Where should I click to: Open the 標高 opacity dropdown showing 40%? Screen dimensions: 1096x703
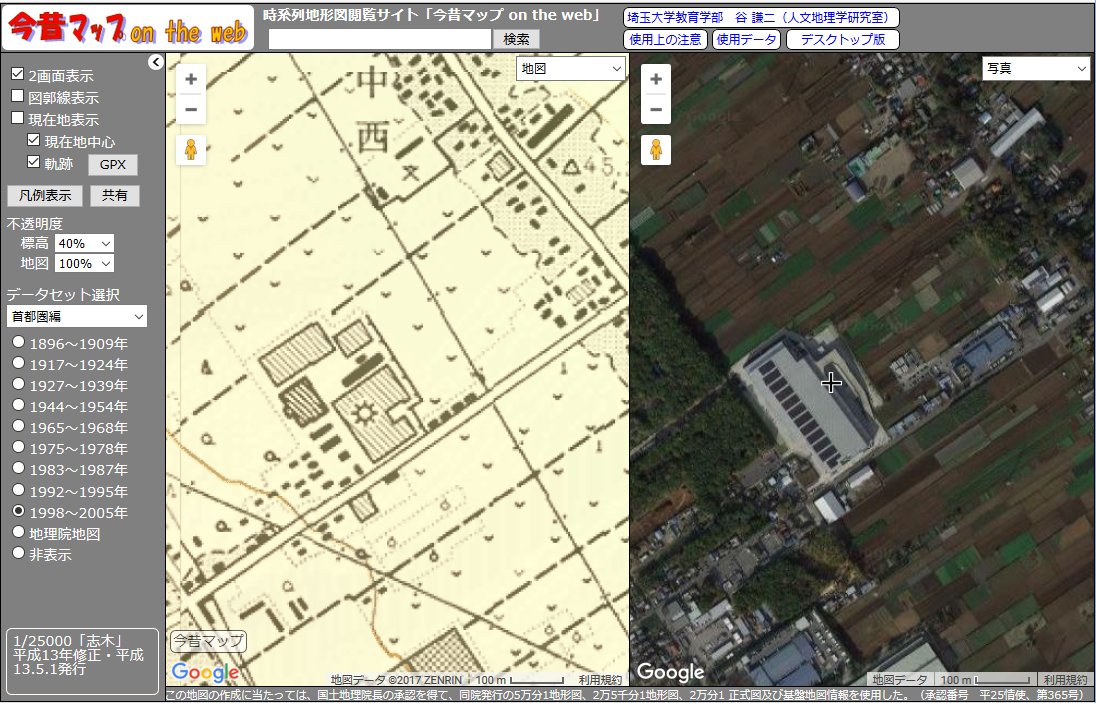pos(85,243)
